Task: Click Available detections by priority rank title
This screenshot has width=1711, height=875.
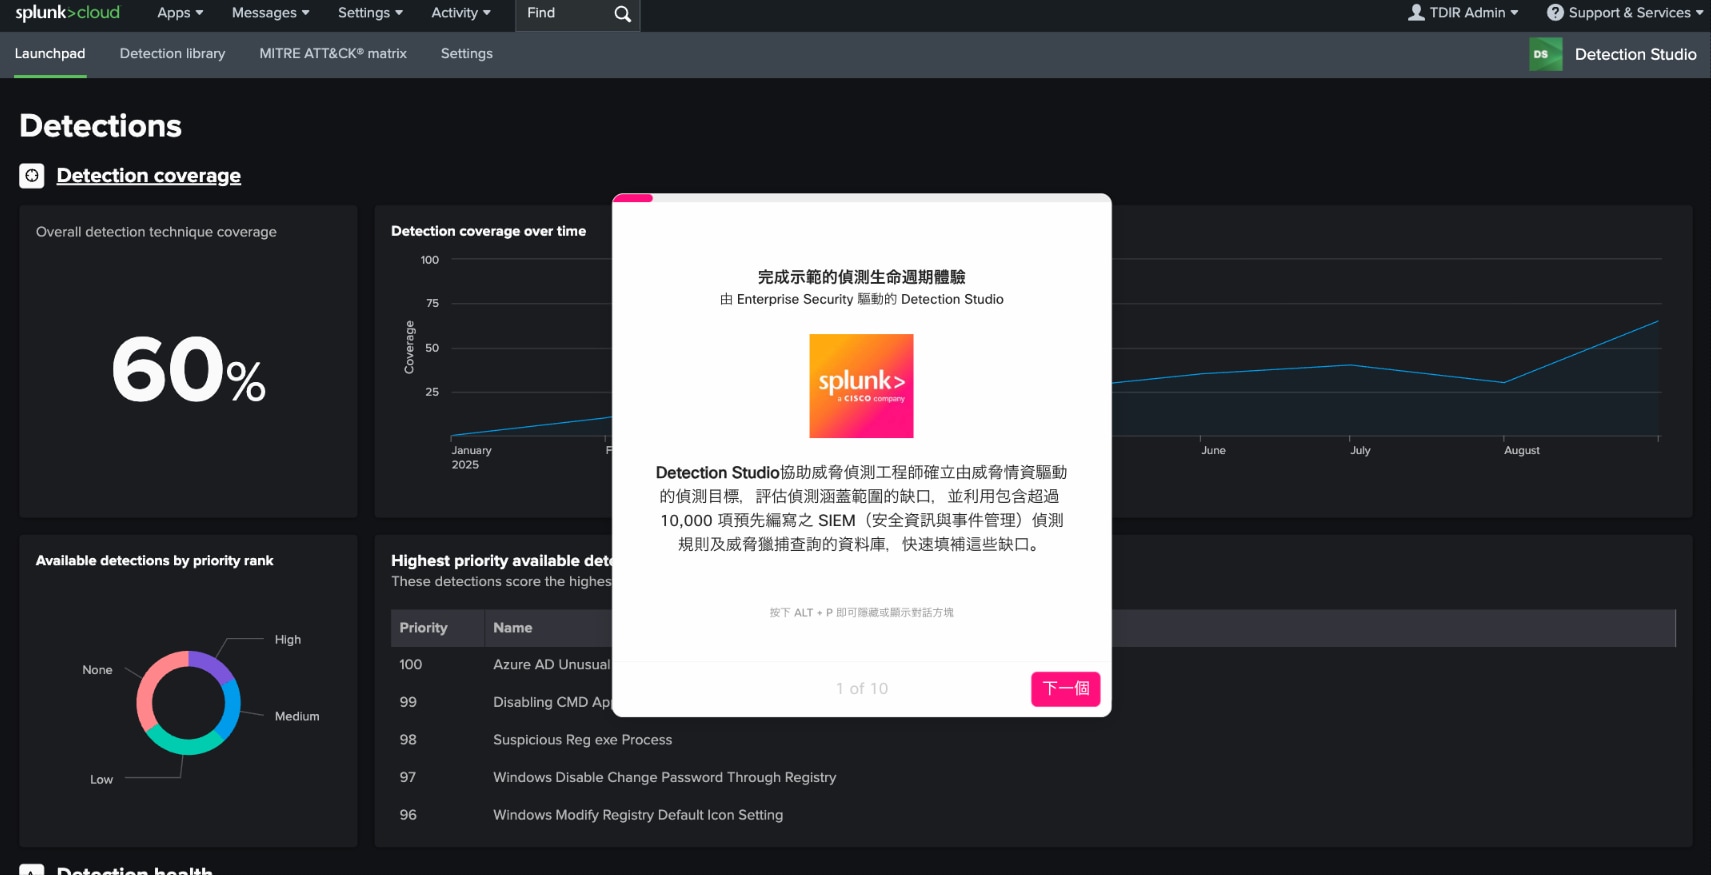Action: [154, 561]
